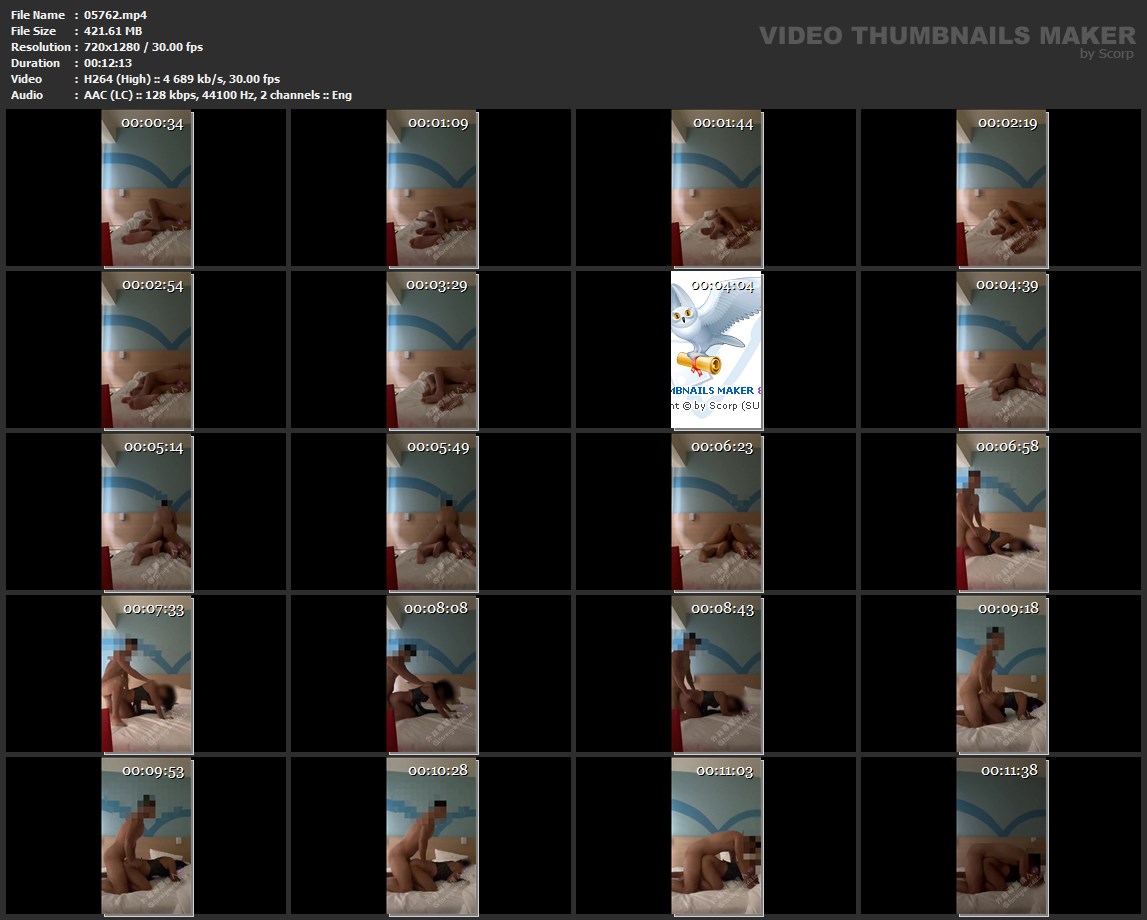Select the thumbnail stamped 00:00:34

[x=147, y=189]
